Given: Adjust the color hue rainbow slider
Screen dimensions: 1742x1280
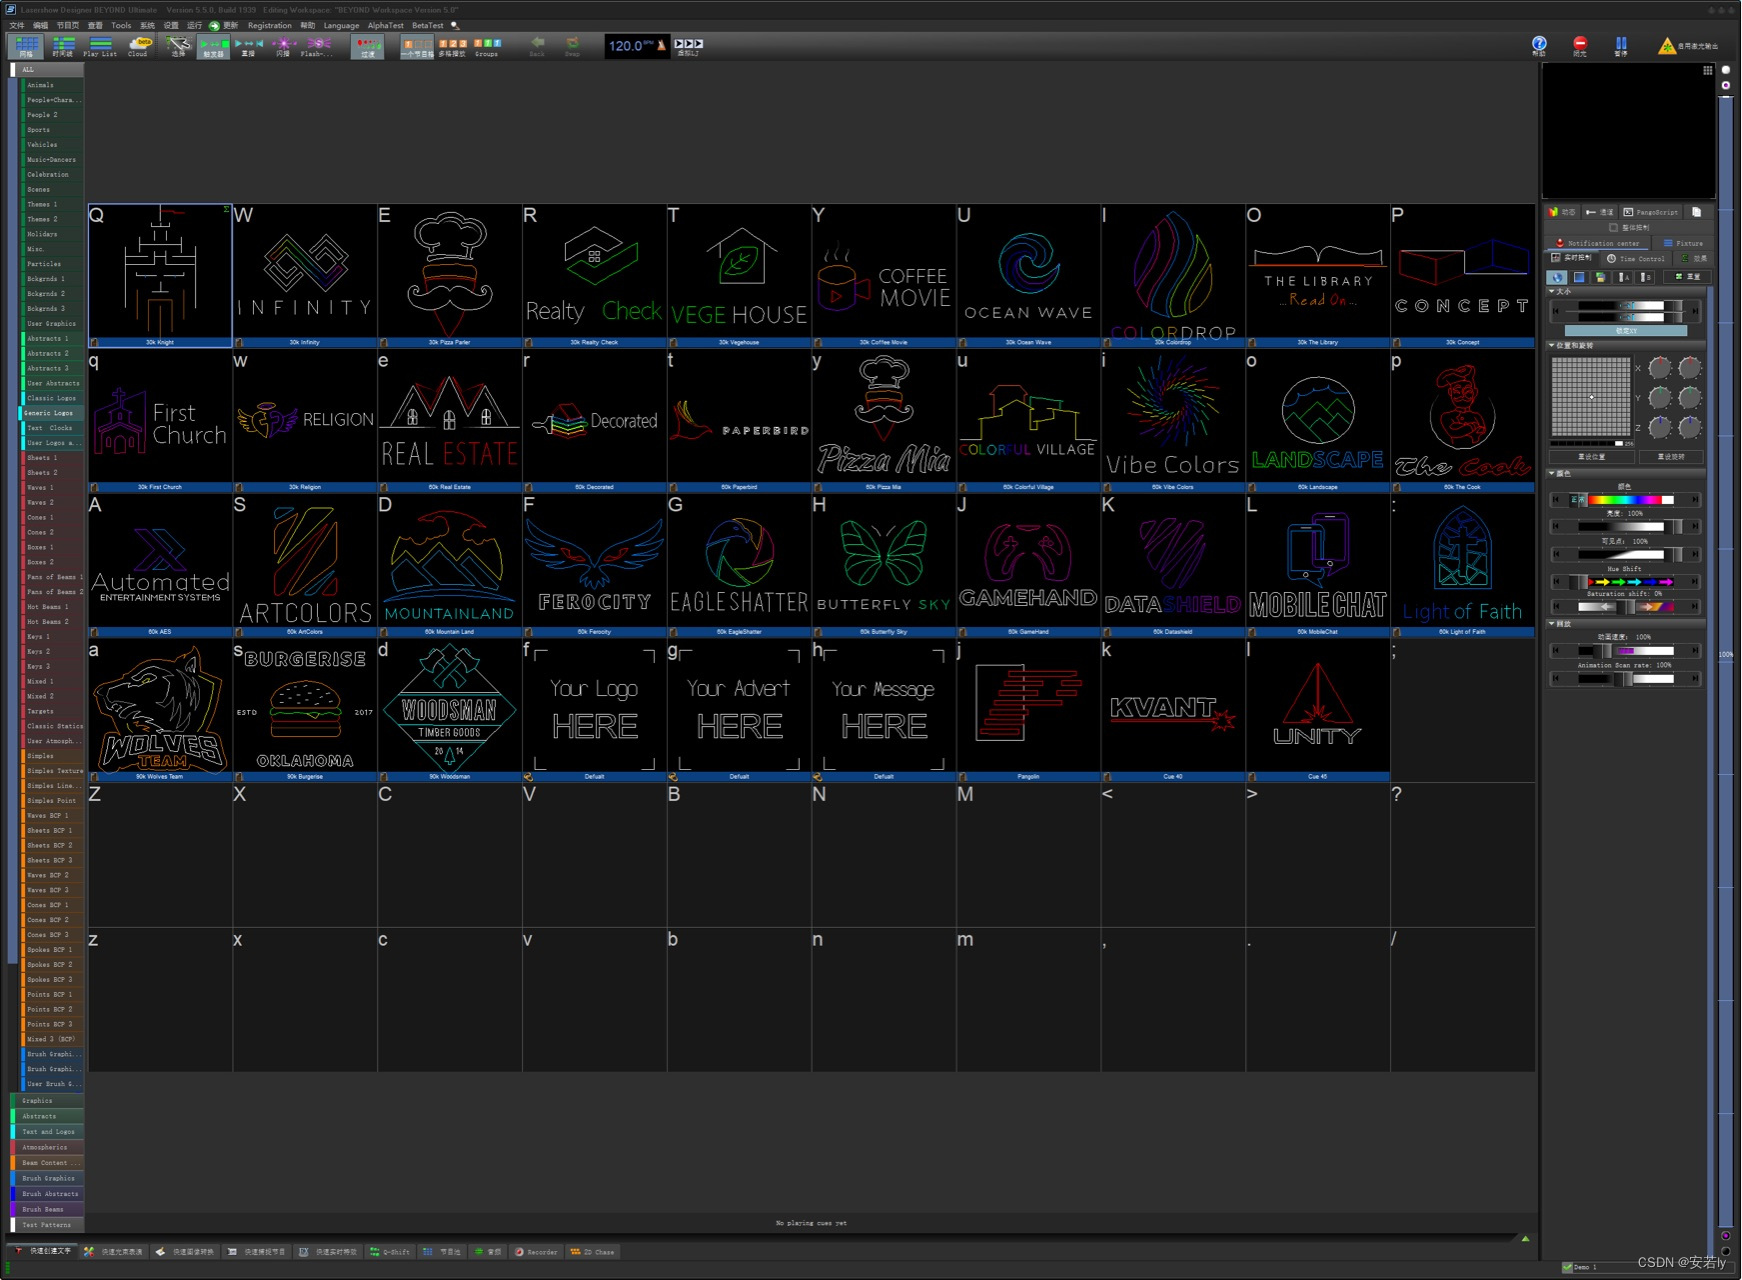Looking at the screenshot, I should 1626,499.
